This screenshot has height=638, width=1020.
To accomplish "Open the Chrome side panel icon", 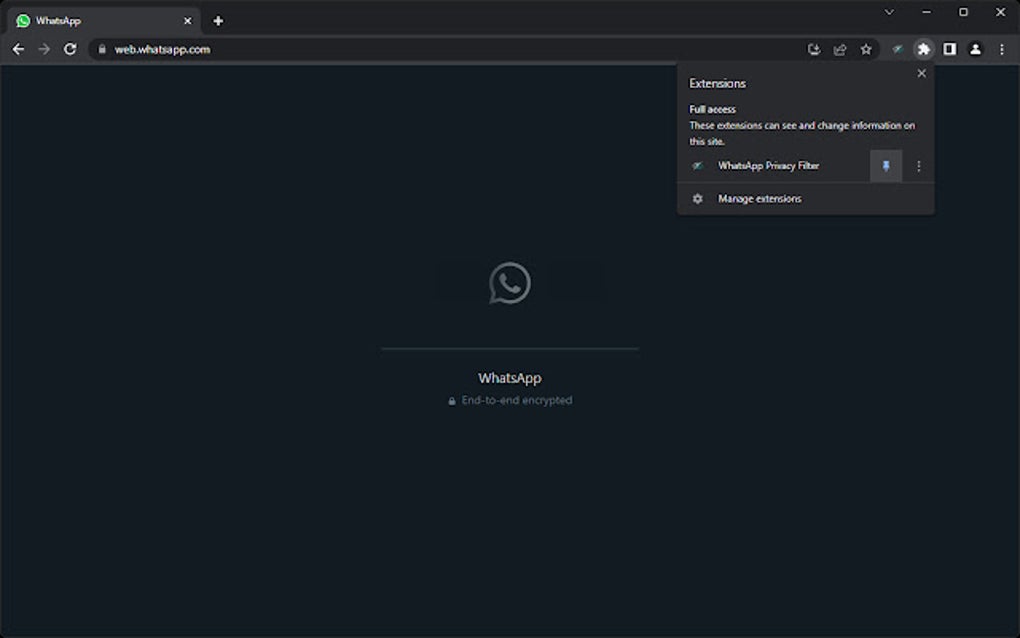I will tap(949, 49).
